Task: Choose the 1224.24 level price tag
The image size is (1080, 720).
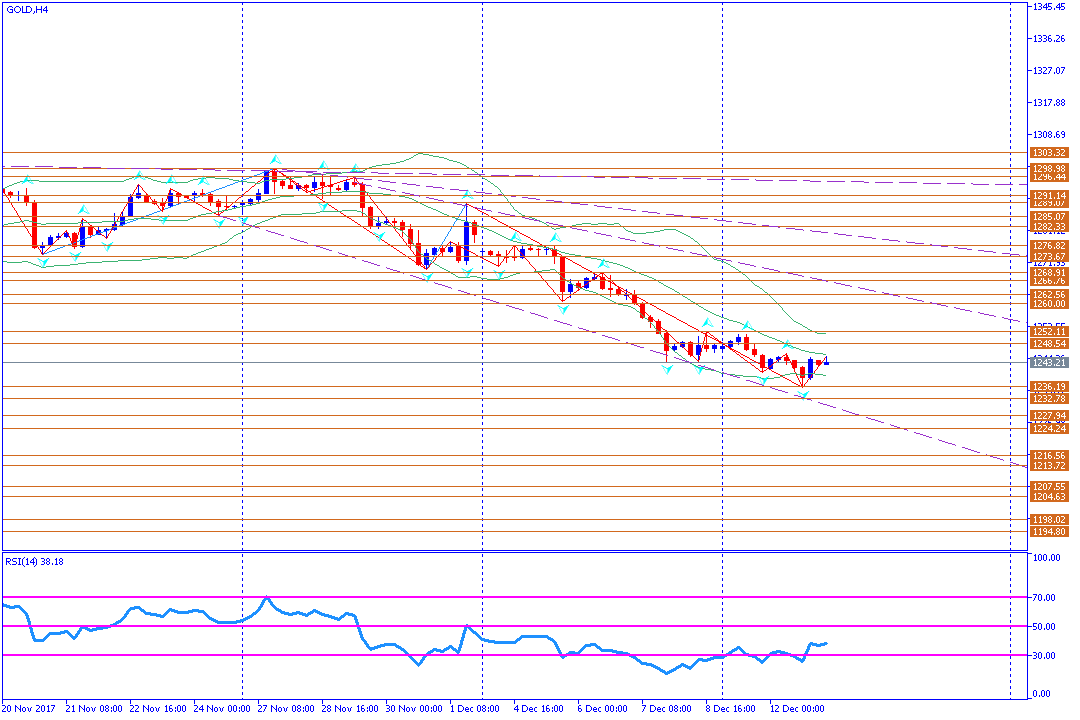Action: pyautogui.click(x=1049, y=429)
